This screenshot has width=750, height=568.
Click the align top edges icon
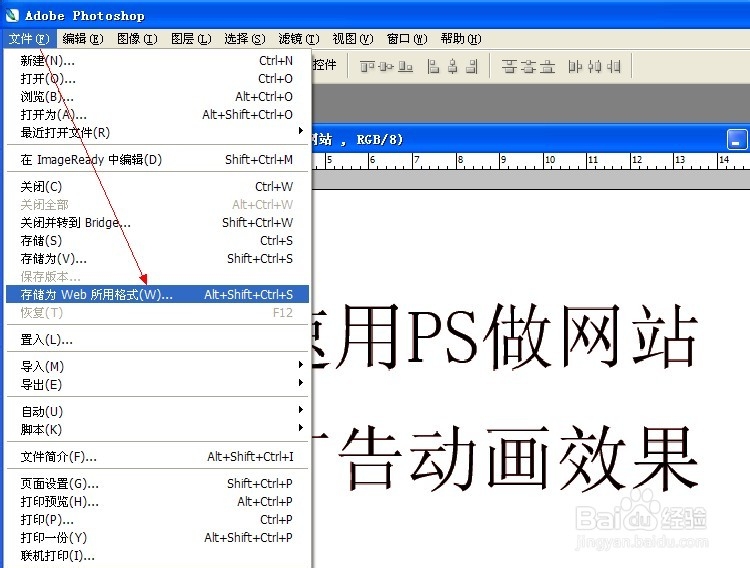click(x=367, y=66)
